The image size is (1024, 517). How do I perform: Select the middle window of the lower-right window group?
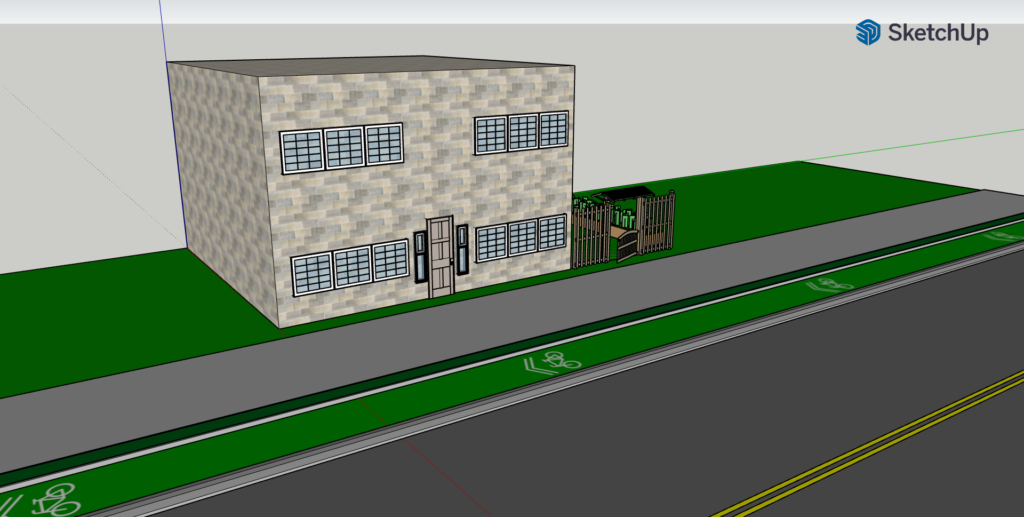[x=523, y=238]
